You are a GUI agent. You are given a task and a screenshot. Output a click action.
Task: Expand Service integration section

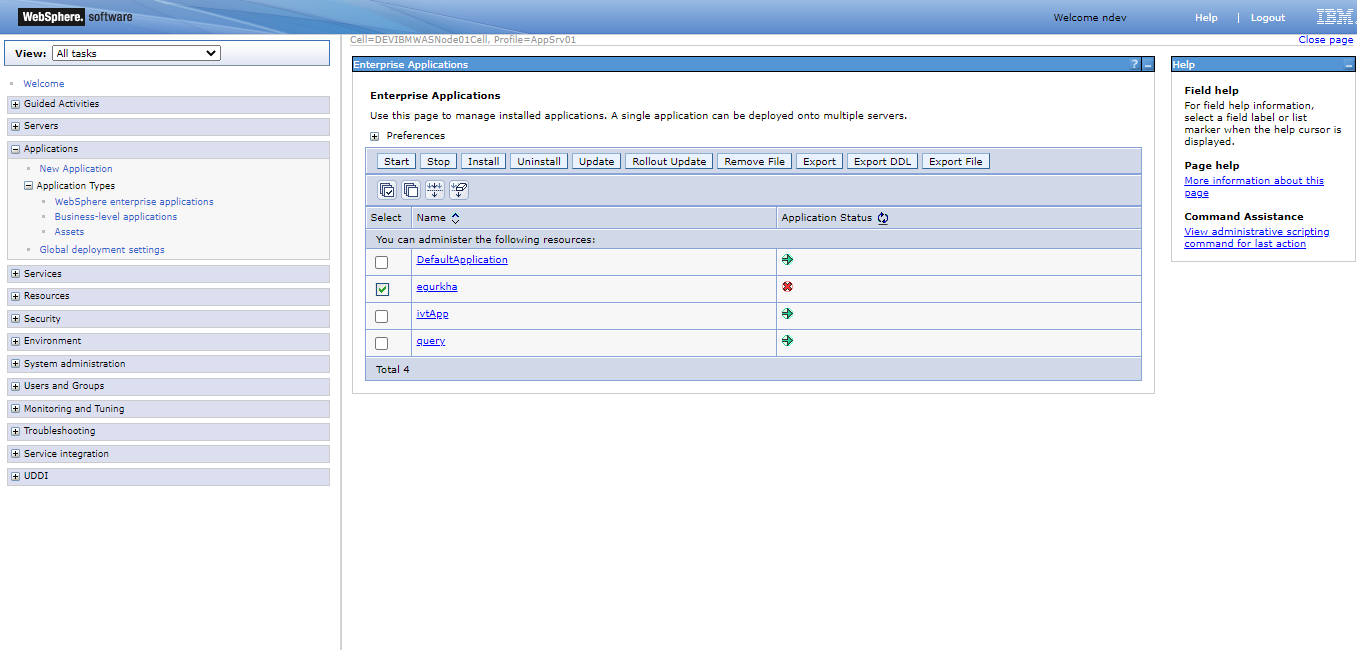pyautogui.click(x=15, y=454)
